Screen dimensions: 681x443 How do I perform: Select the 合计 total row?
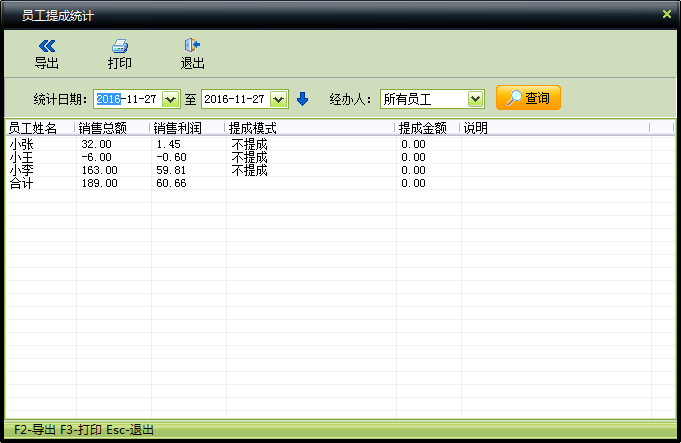tap(340, 183)
